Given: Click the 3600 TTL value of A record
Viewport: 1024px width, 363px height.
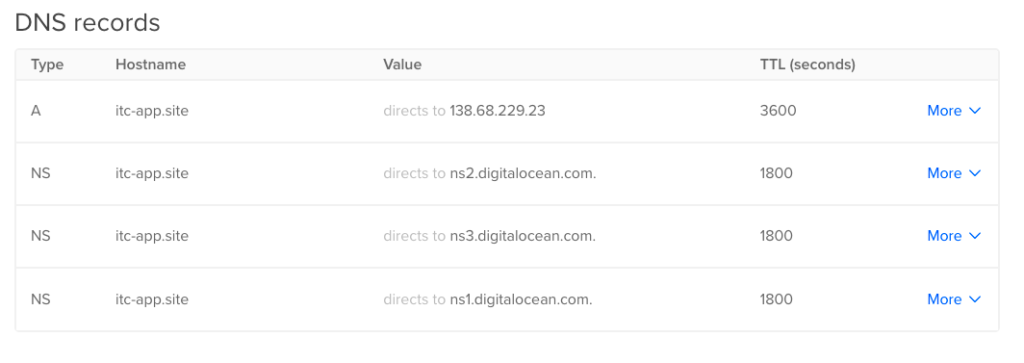Looking at the screenshot, I should click(x=778, y=111).
